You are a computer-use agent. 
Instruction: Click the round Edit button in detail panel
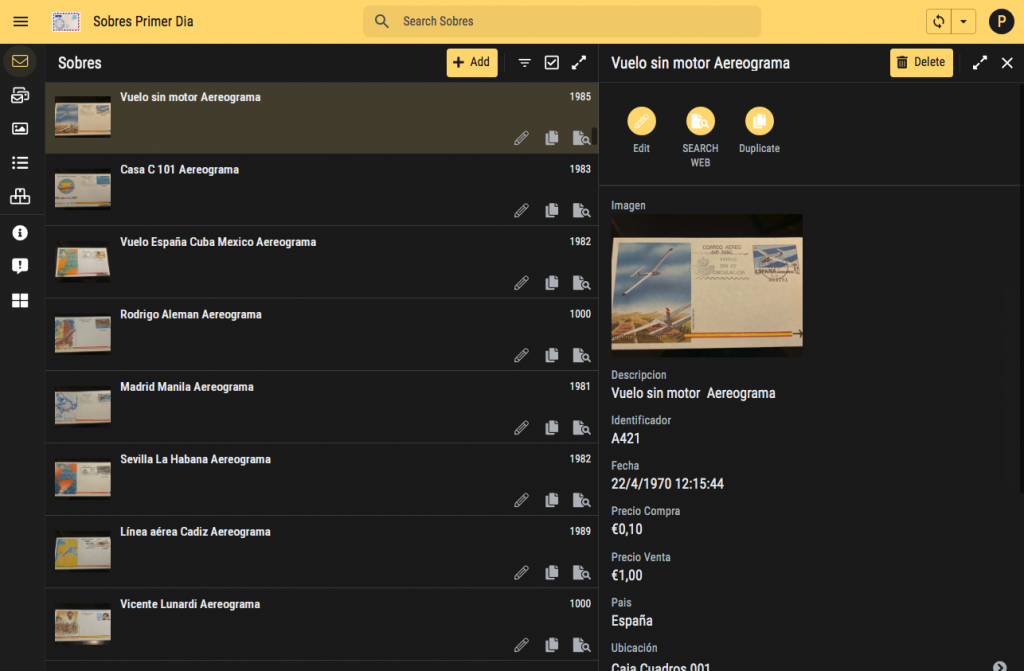[x=641, y=122]
